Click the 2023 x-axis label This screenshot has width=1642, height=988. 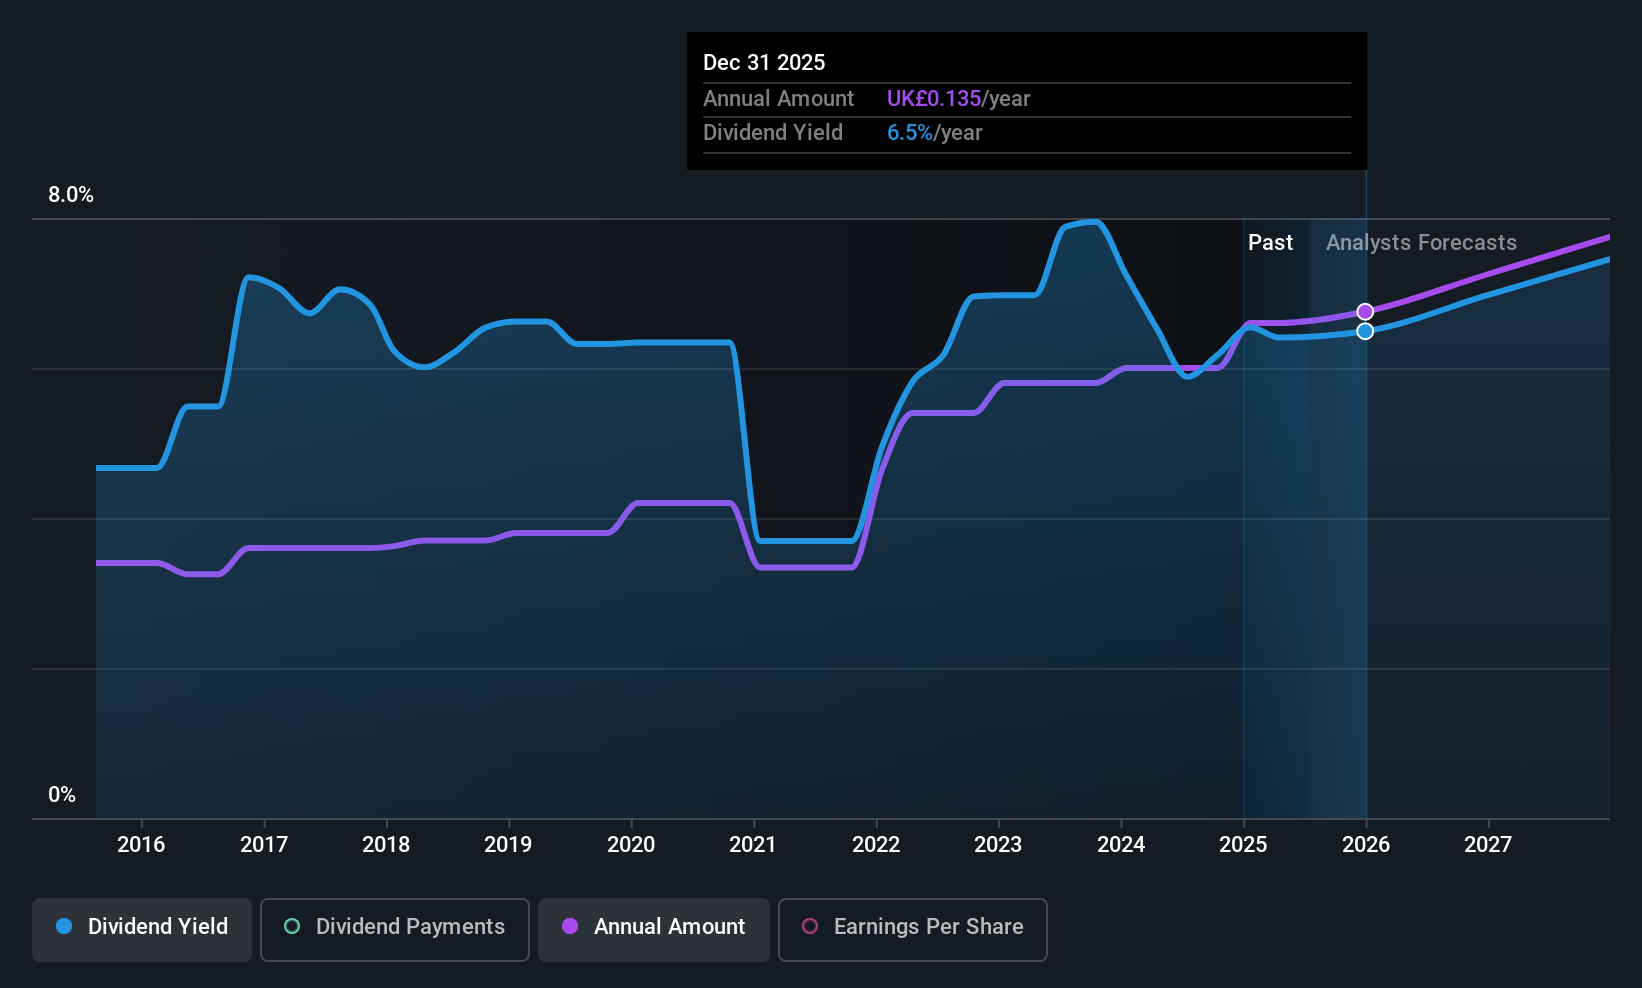[998, 844]
